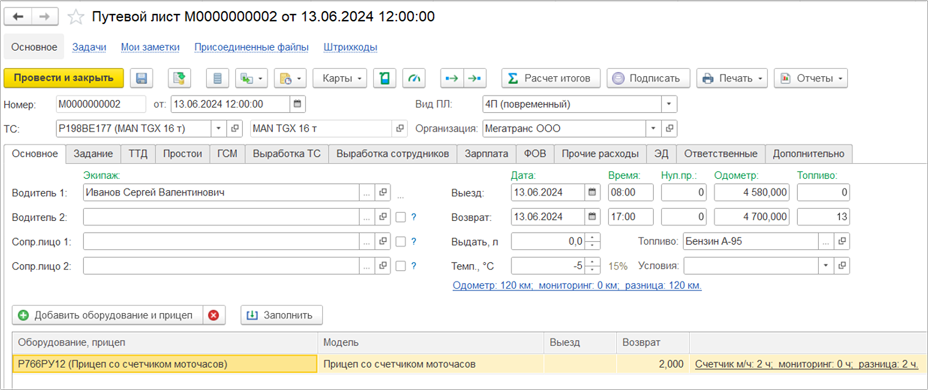Viewport: 928px width, 390px height.
Task: Open the Счетчик м/ч: 2 ч link
Action: (807, 365)
